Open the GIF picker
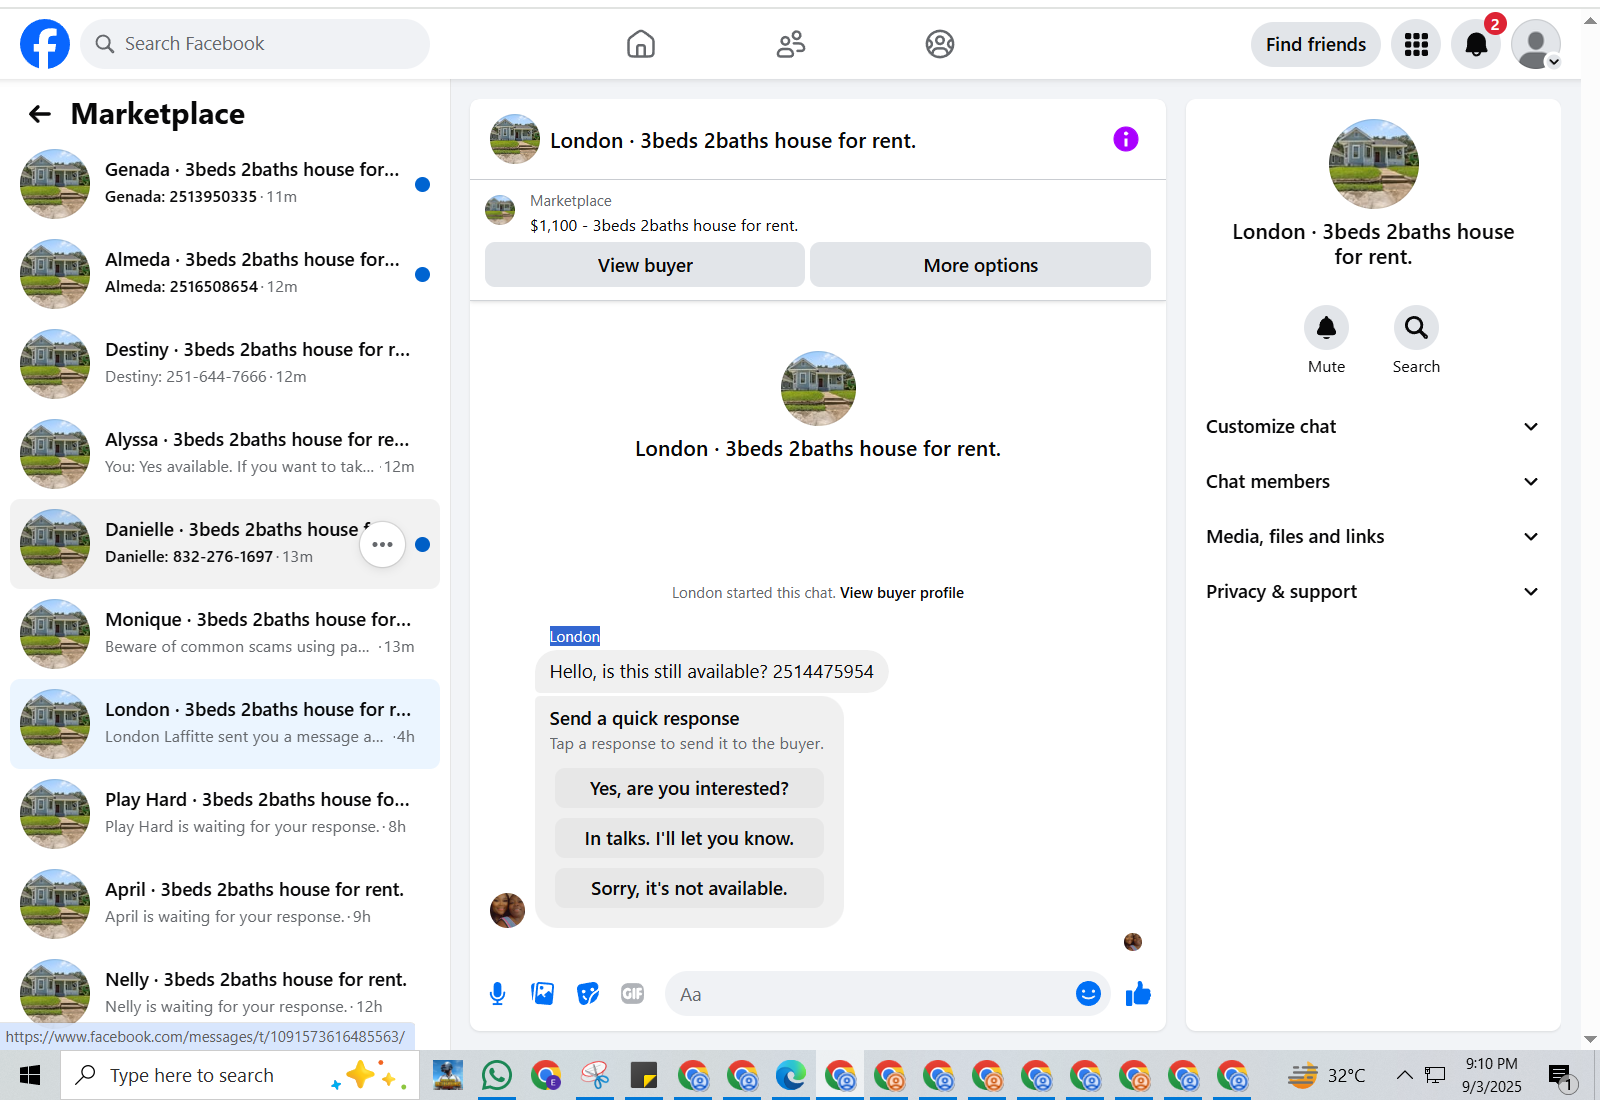The width and height of the screenshot is (1600, 1100). (633, 994)
